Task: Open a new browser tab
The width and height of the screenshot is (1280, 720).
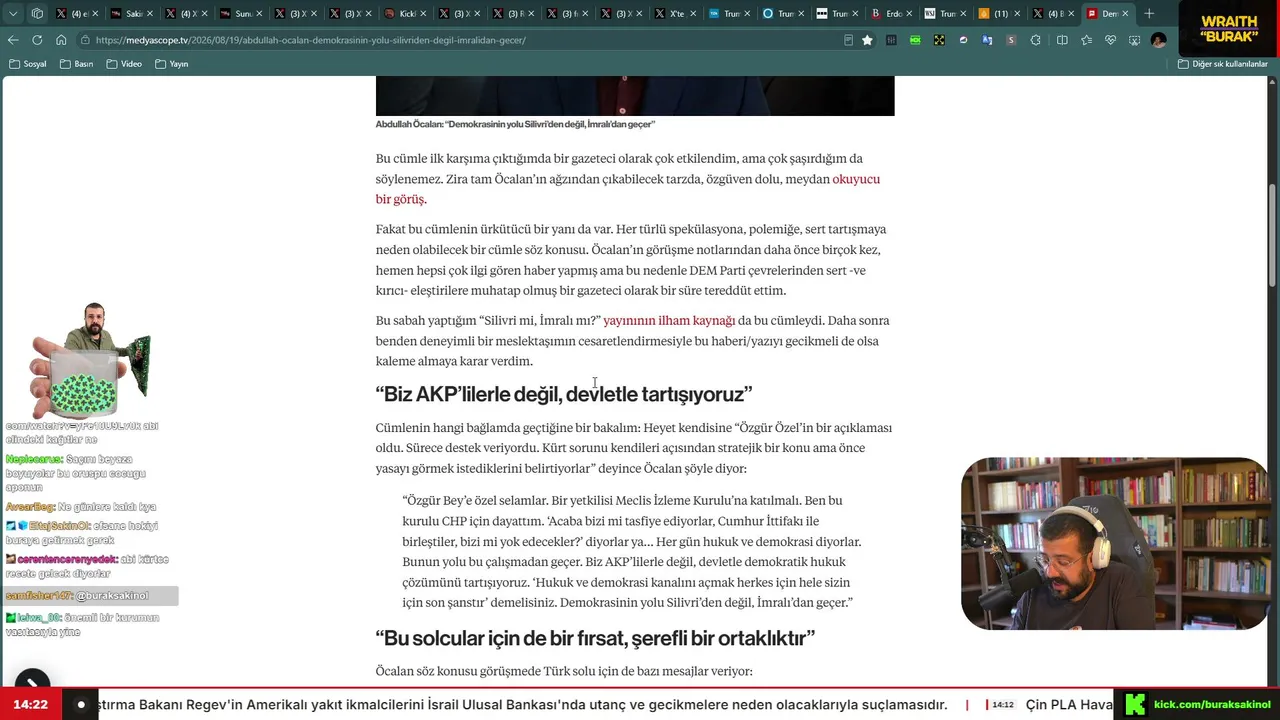Action: click(1149, 14)
